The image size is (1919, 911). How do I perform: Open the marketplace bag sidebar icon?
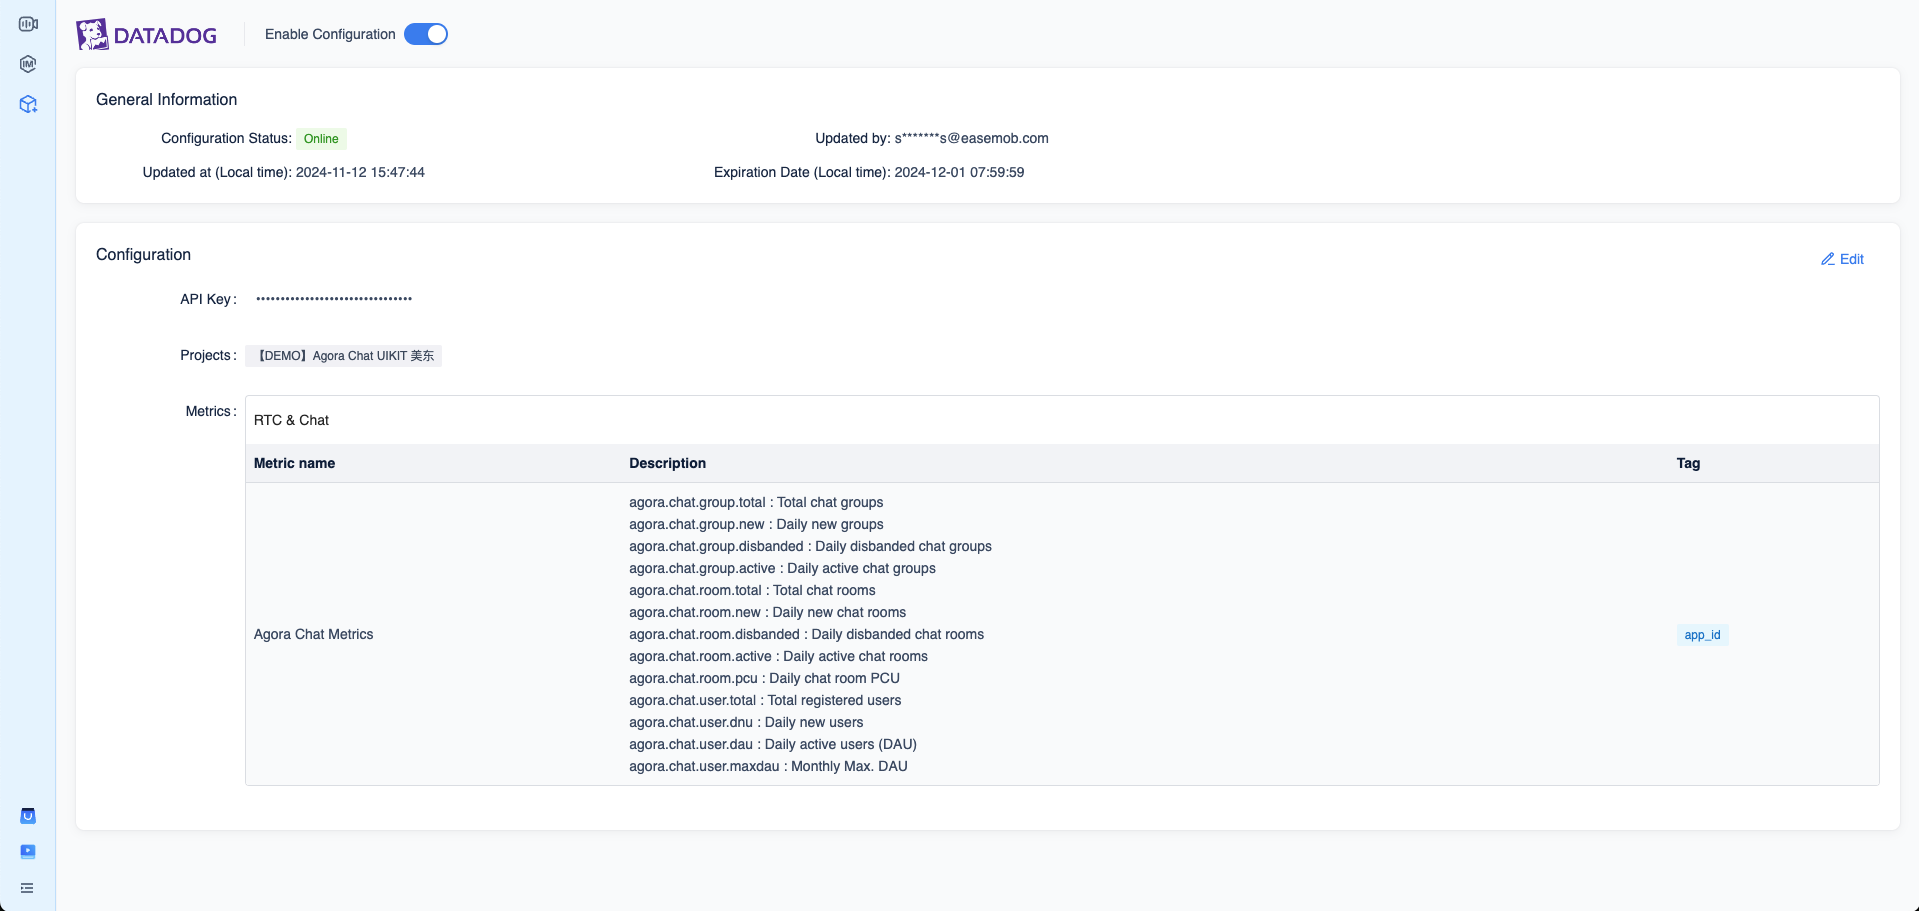[28, 816]
